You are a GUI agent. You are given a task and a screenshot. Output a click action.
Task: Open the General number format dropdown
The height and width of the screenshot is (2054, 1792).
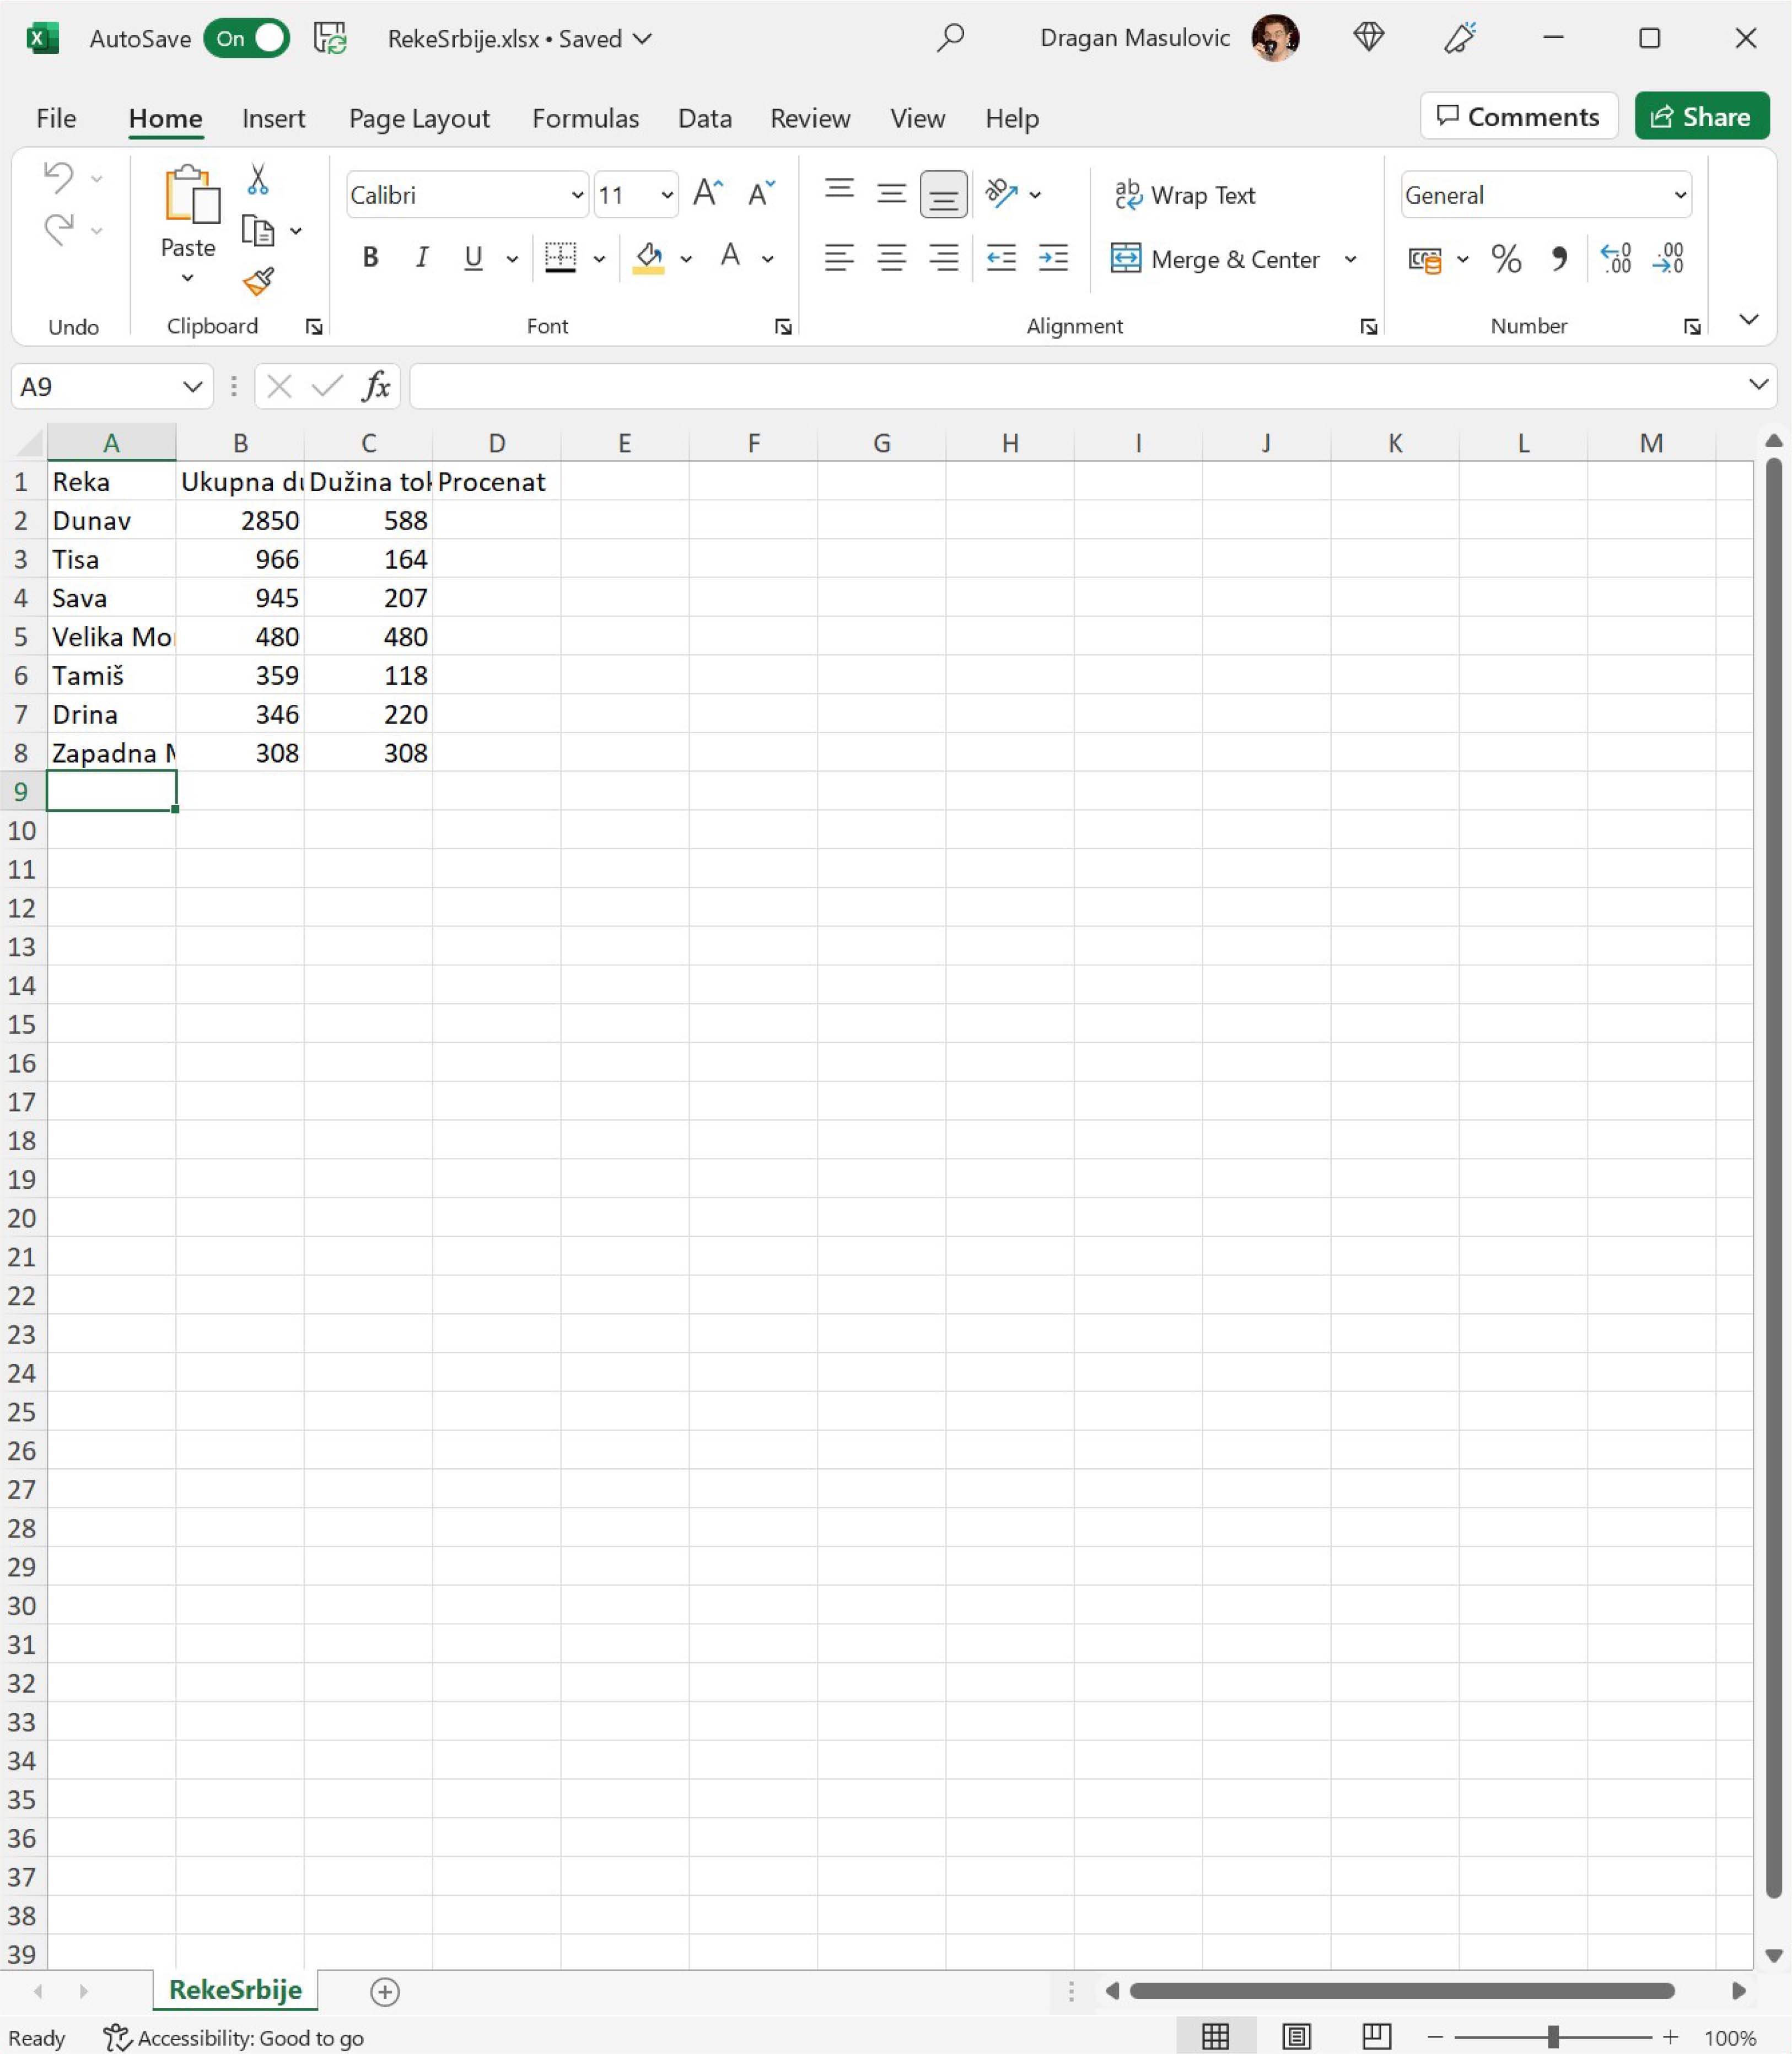(1680, 195)
